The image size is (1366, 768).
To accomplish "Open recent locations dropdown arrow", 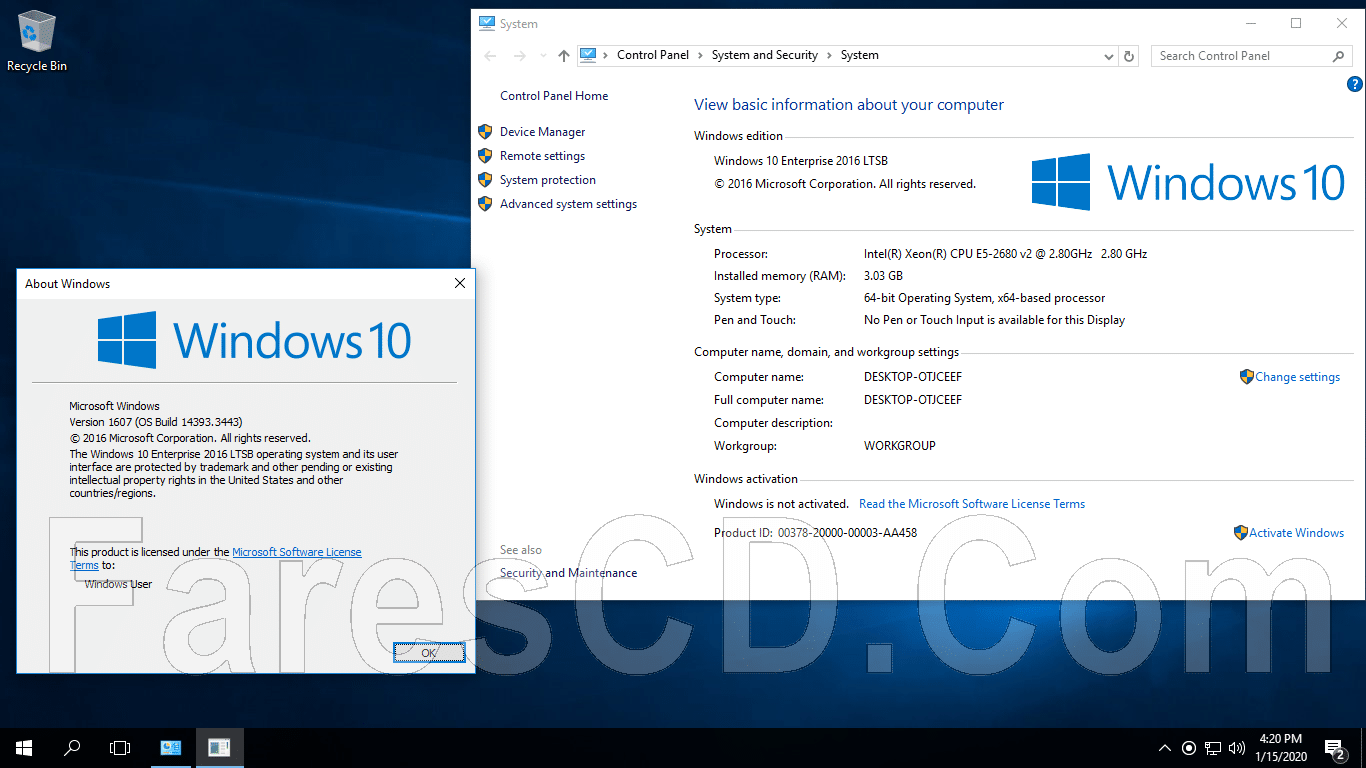I will tap(543, 56).
